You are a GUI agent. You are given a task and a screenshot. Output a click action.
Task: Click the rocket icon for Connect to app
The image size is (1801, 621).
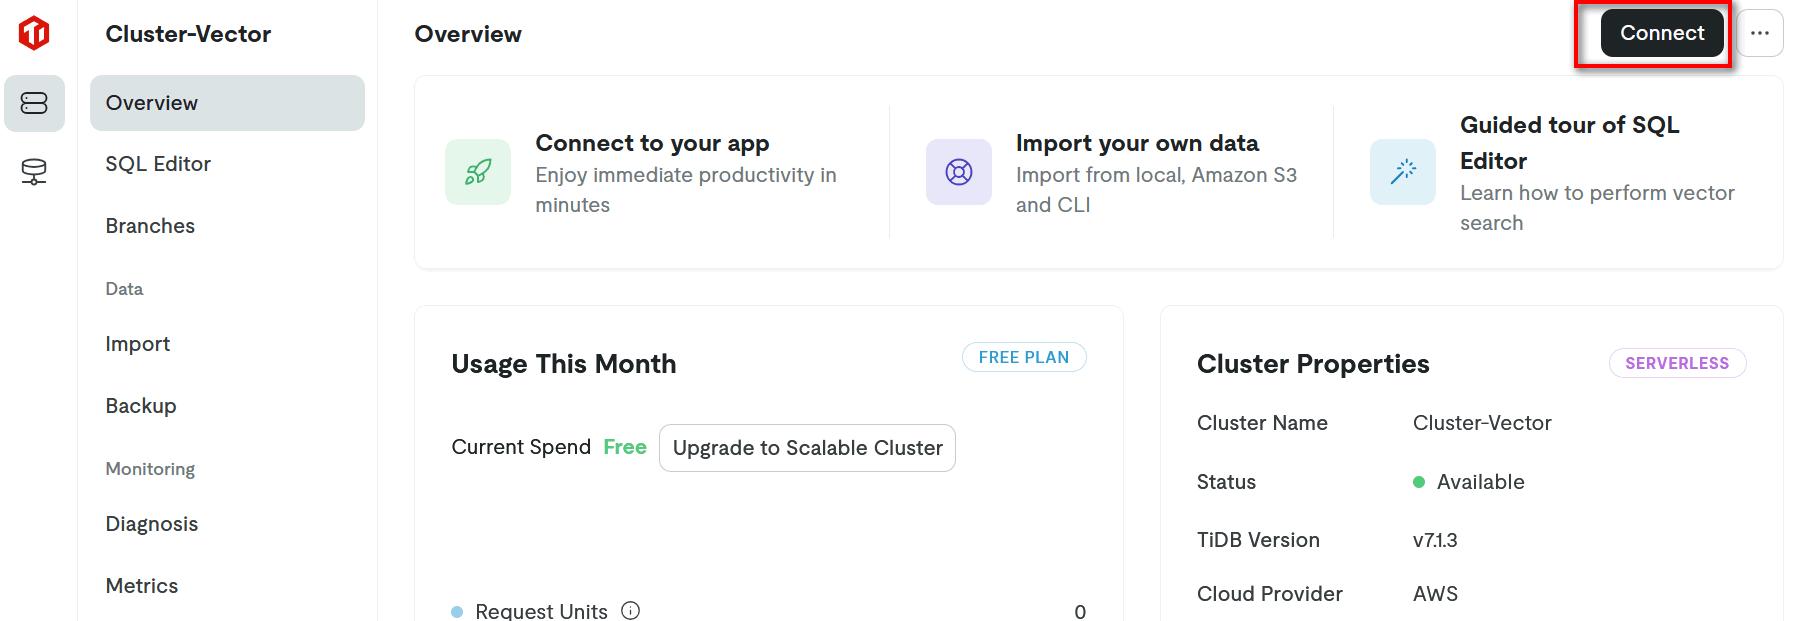coord(478,172)
